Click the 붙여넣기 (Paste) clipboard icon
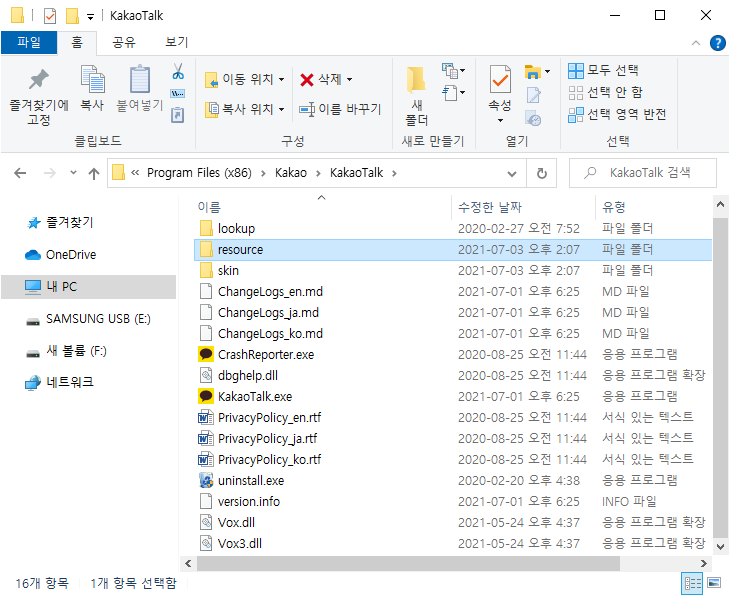Screen dimensions: 730x596 [140, 88]
